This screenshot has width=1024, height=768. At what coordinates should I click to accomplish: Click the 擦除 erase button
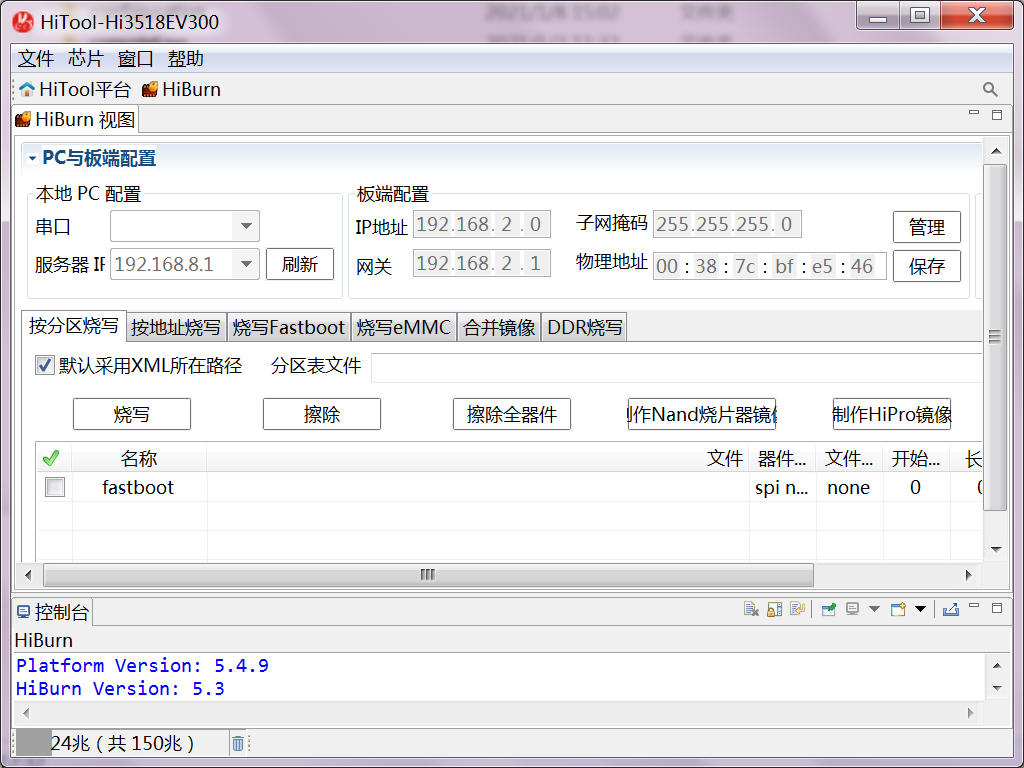322,414
